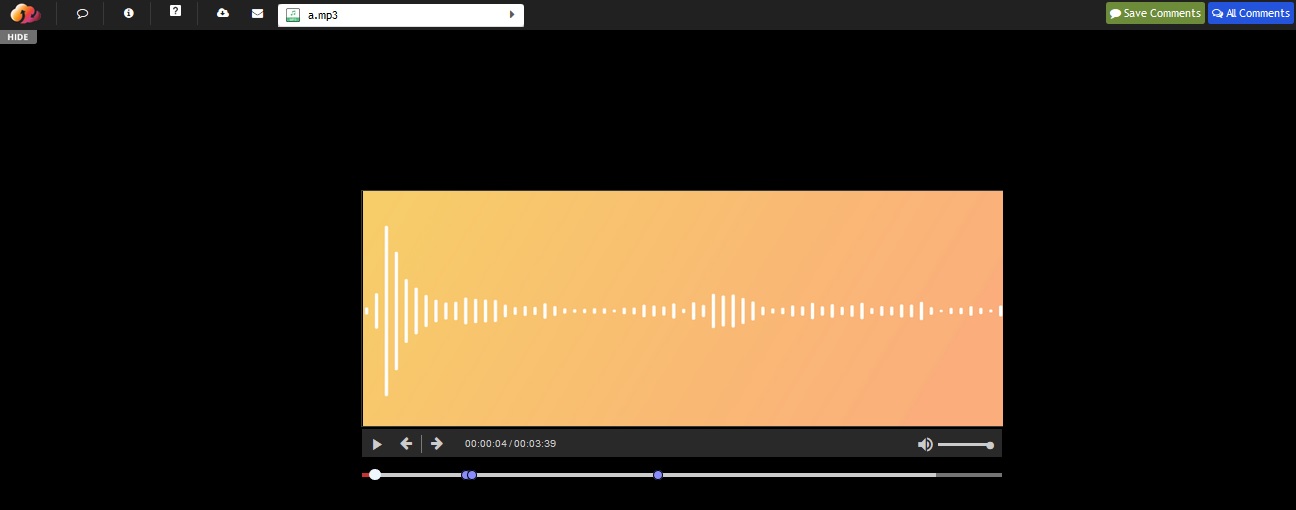Expand the a.mp3 file selector arrow
The image size is (1296, 510).
tap(512, 15)
